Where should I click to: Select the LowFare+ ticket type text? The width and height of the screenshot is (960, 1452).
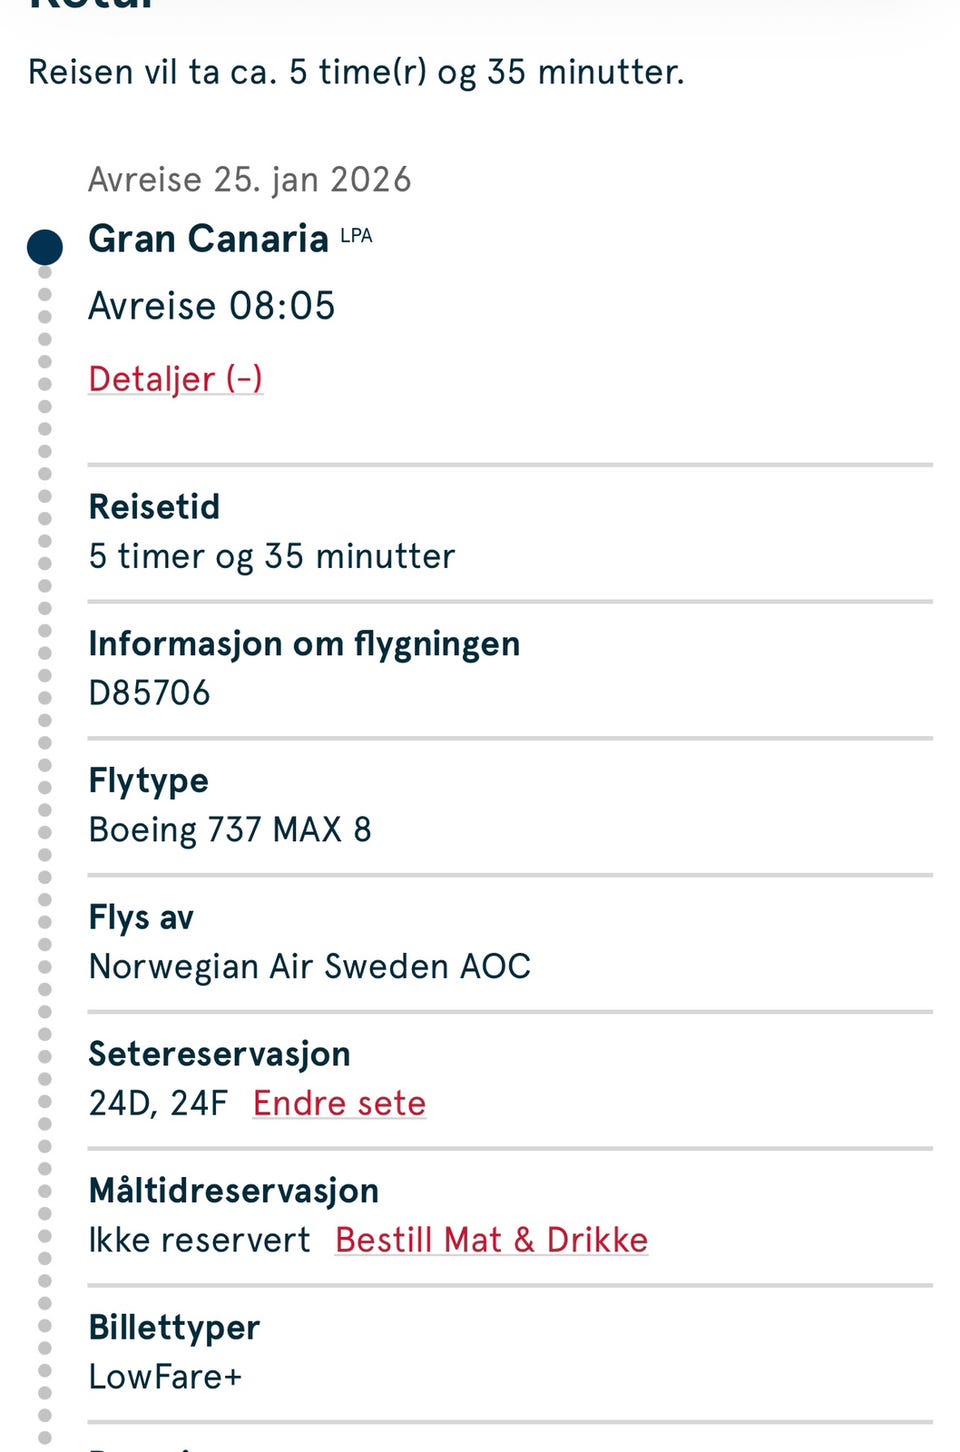[x=165, y=1377]
